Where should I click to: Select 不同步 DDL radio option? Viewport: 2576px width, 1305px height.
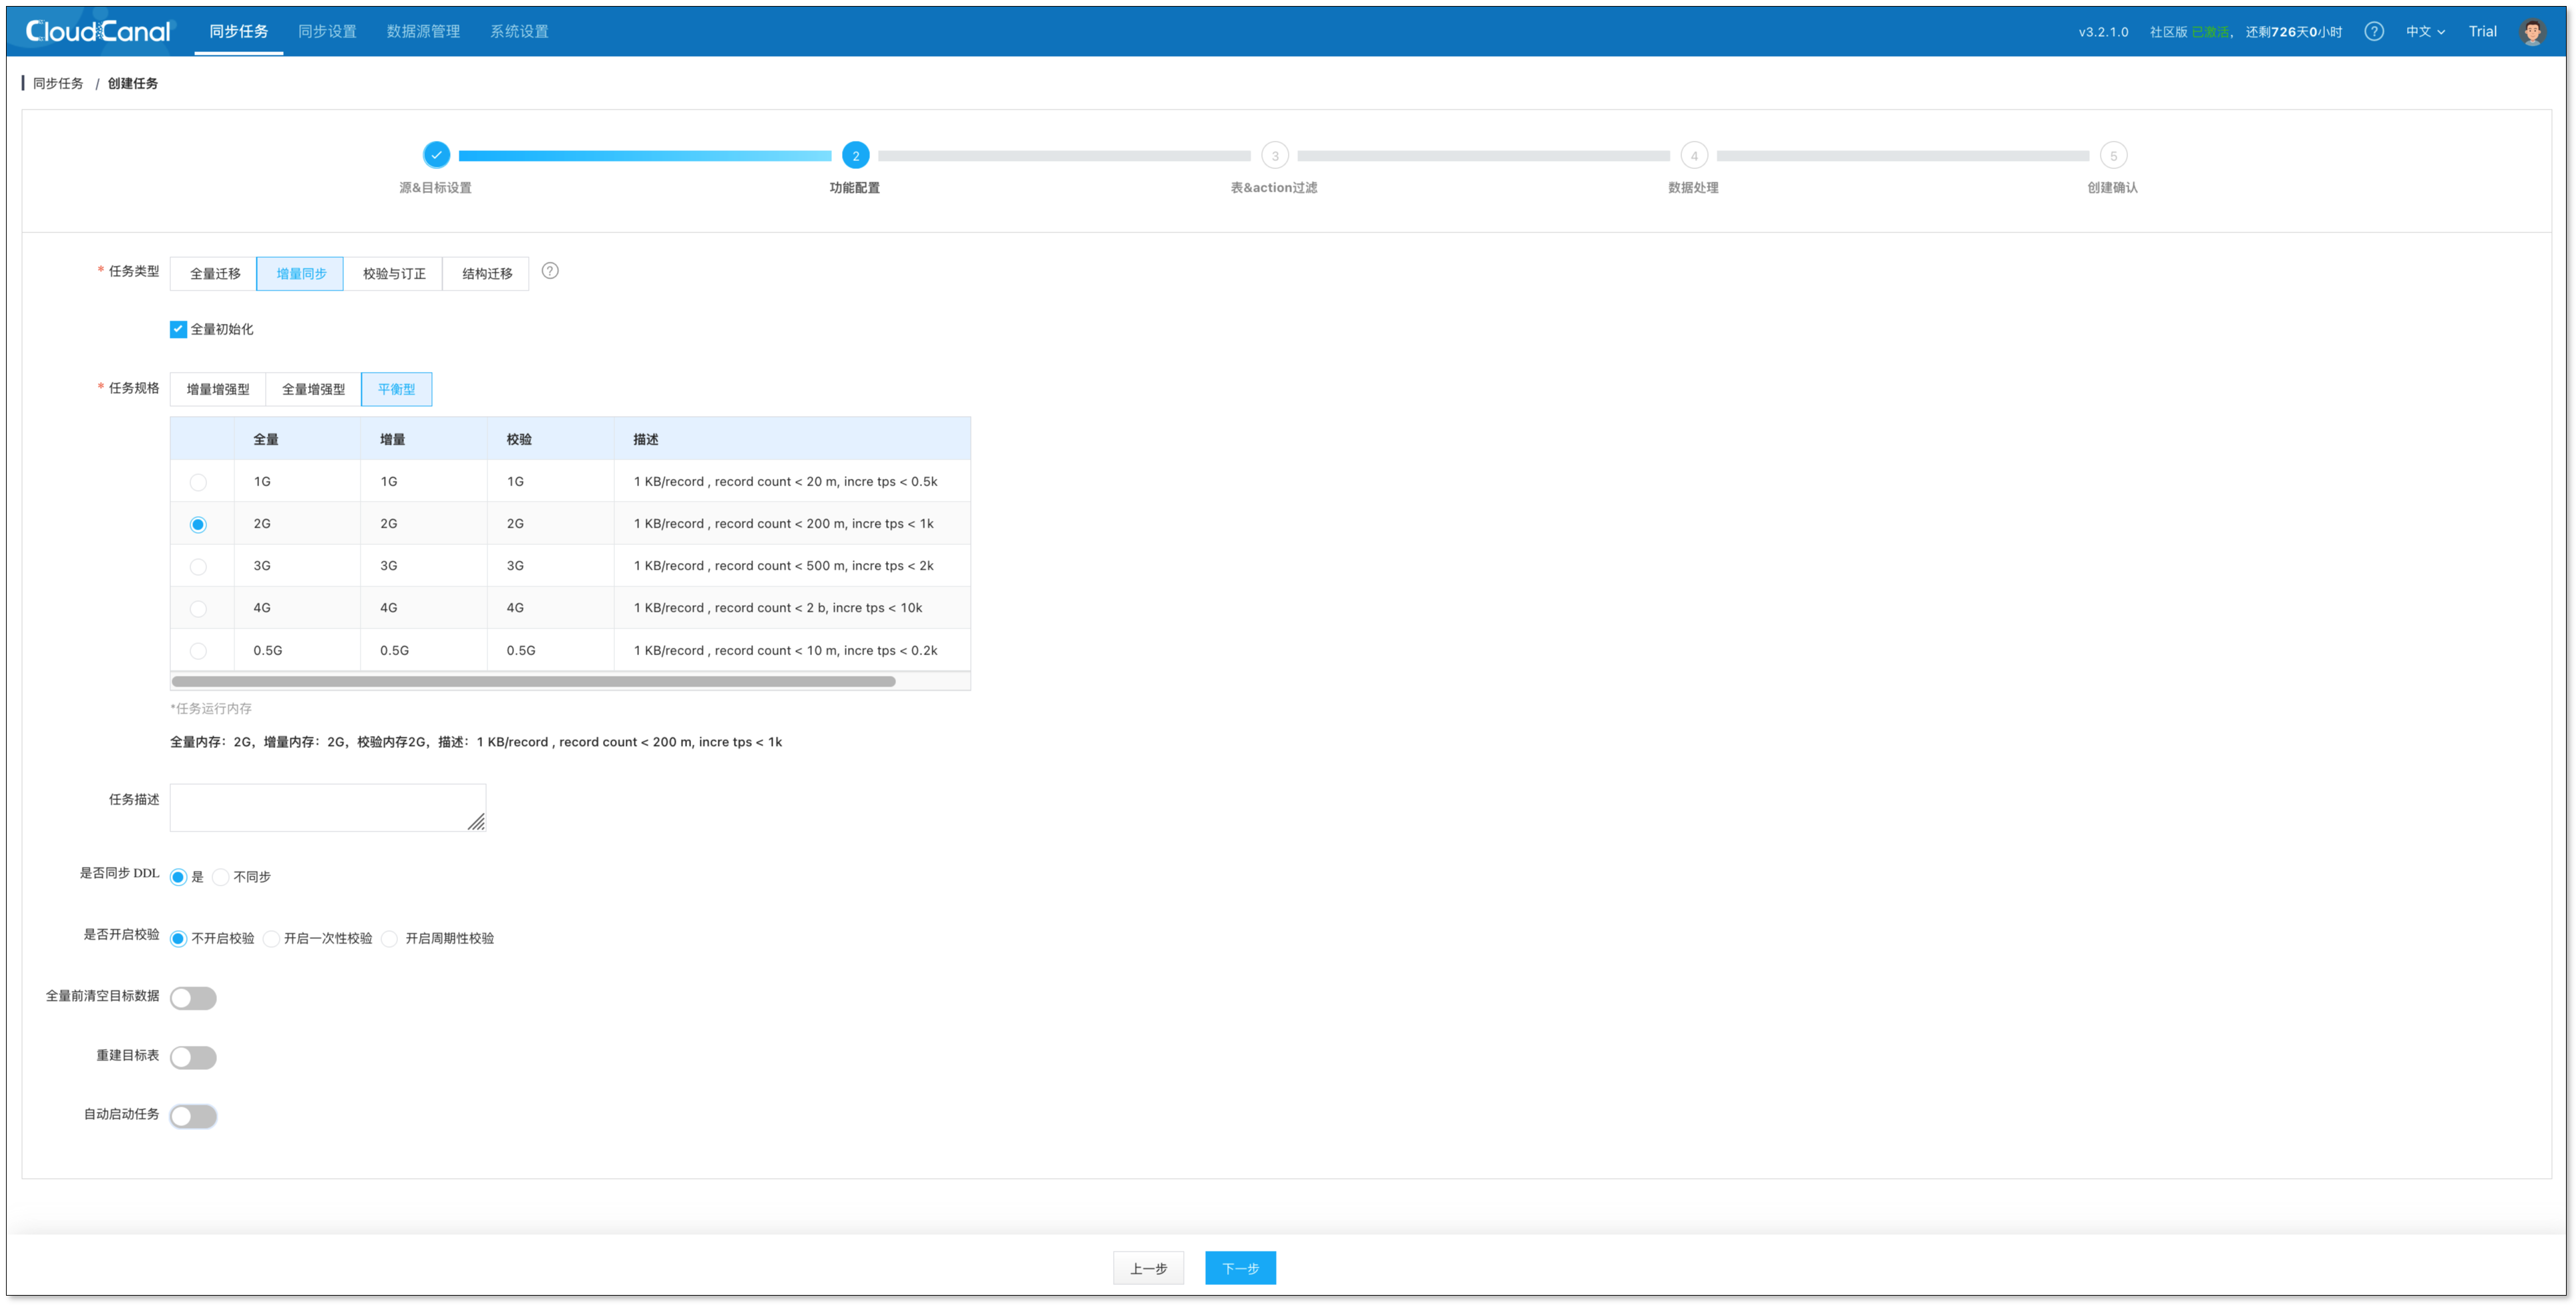point(221,877)
